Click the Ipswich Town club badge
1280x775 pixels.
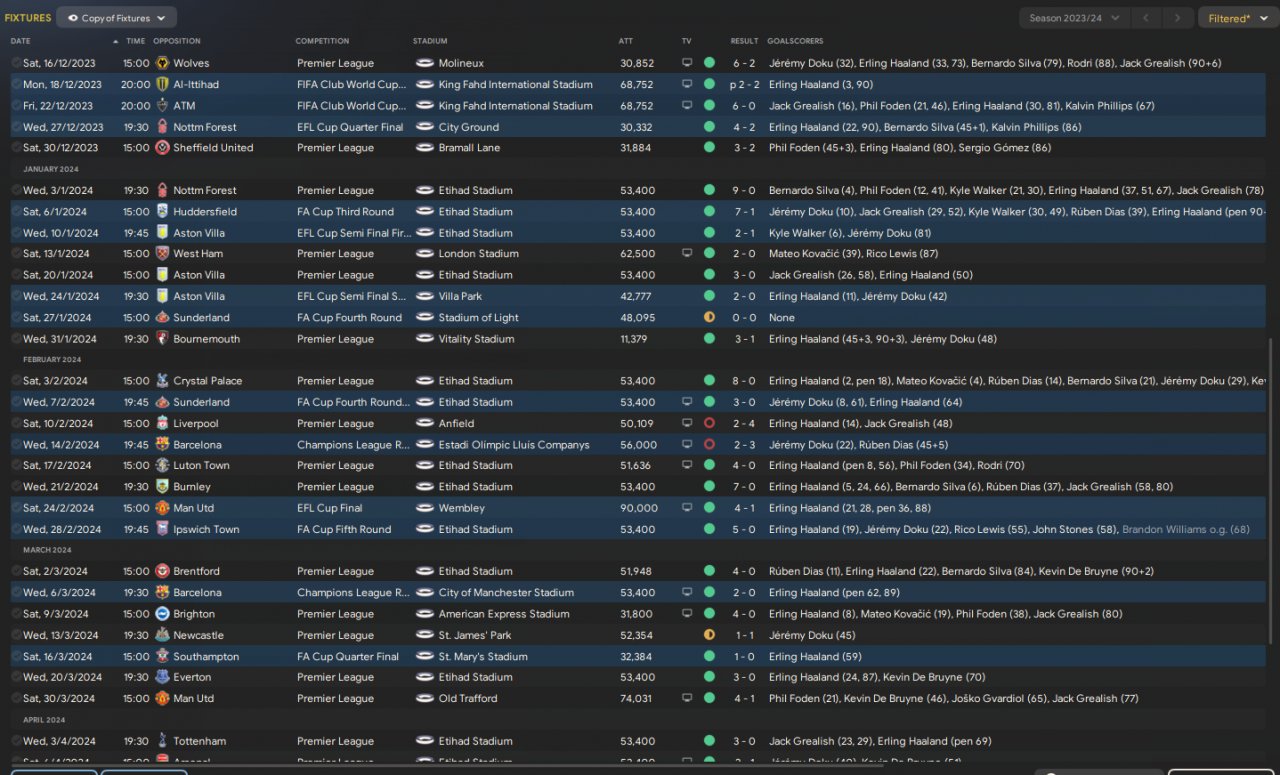pos(162,530)
